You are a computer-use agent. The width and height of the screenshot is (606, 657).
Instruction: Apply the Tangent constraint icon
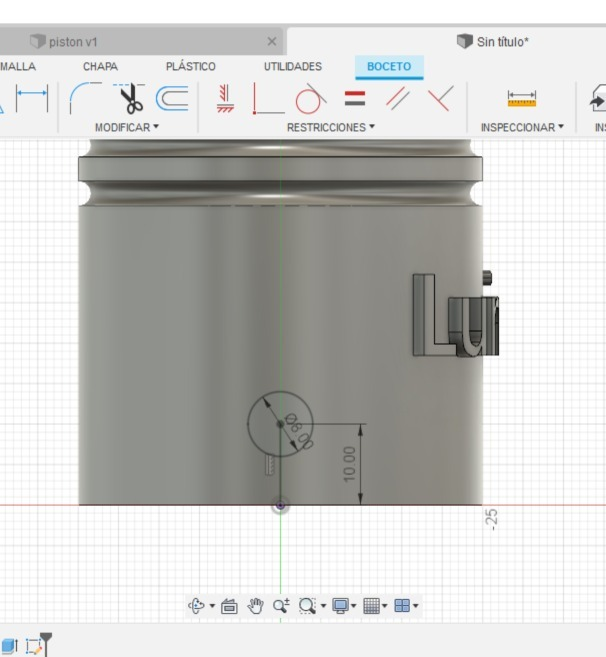(311, 98)
